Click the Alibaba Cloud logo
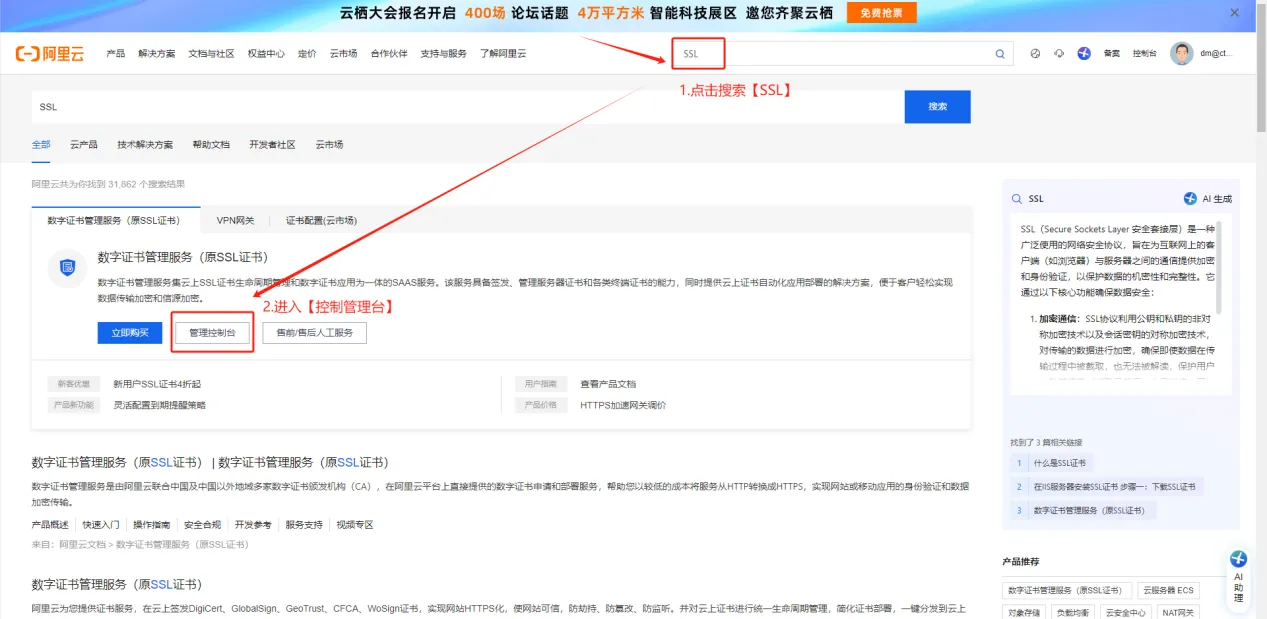Screen dimensions: 1267x619 [50, 54]
